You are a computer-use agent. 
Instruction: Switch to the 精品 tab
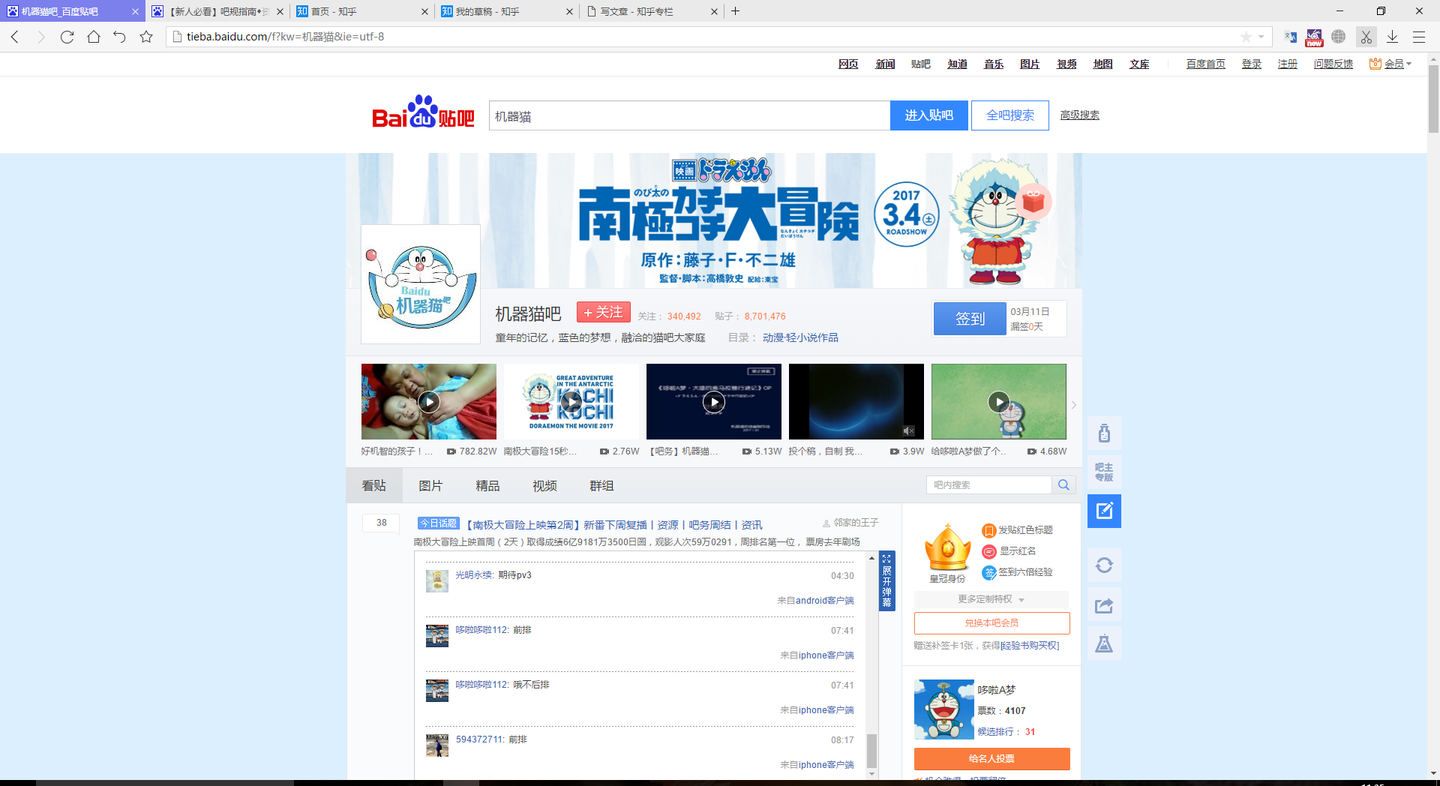click(x=488, y=485)
